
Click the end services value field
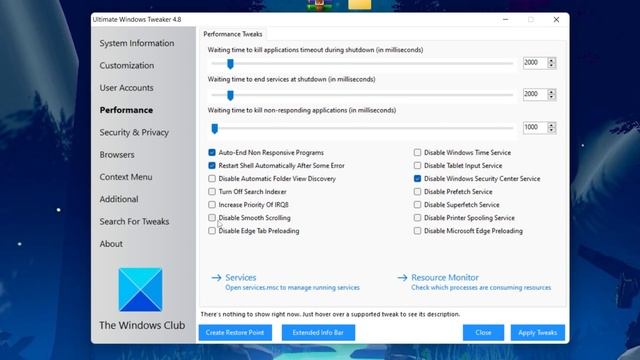pyautogui.click(x=535, y=94)
